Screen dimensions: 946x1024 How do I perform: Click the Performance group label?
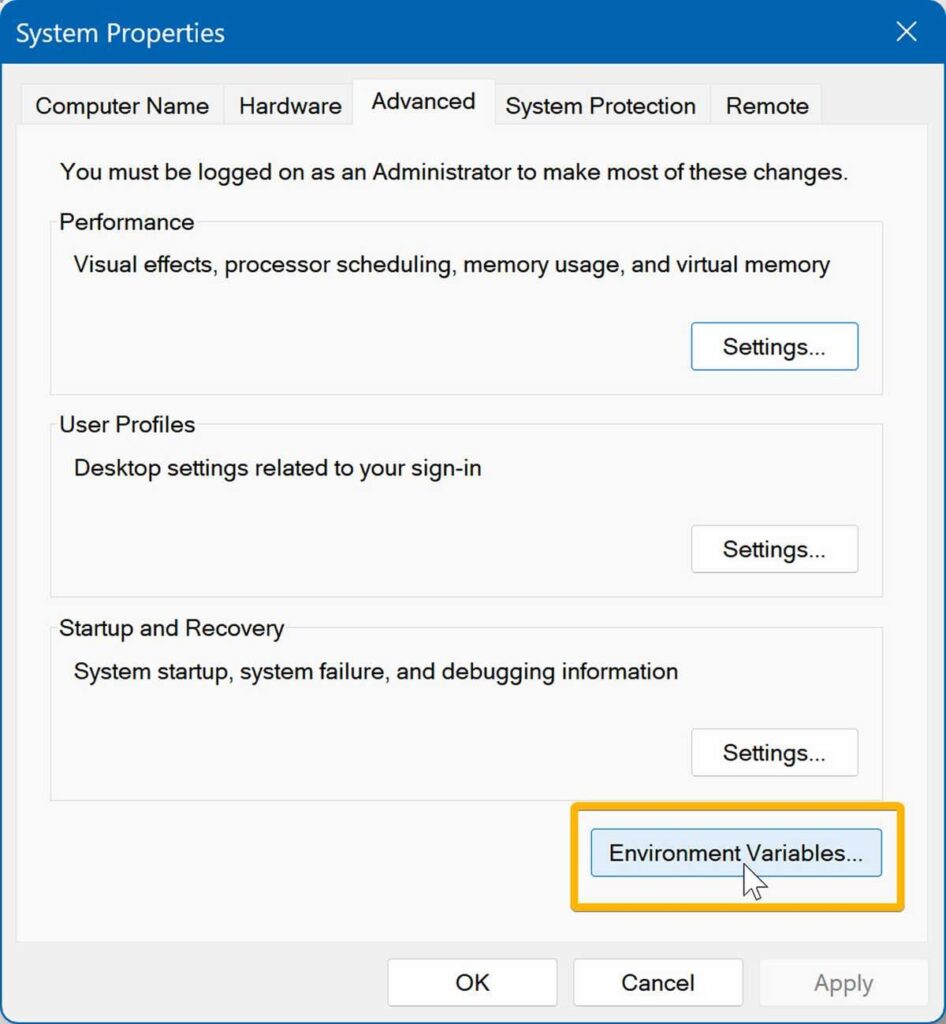pyautogui.click(x=127, y=222)
